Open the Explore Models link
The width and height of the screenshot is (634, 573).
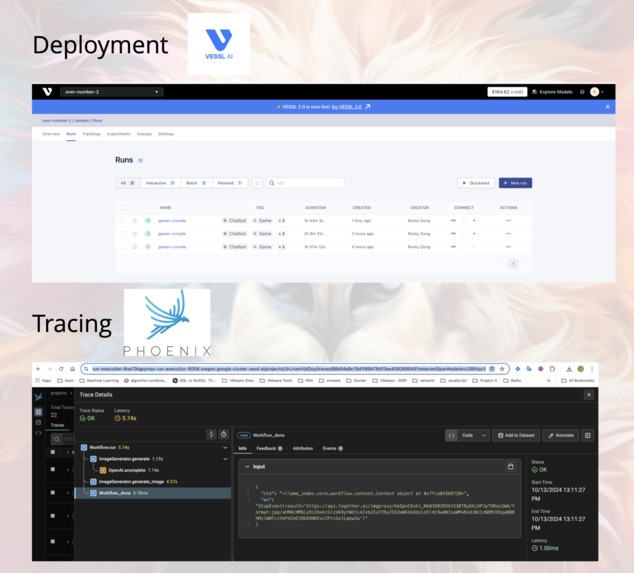[x=552, y=92]
